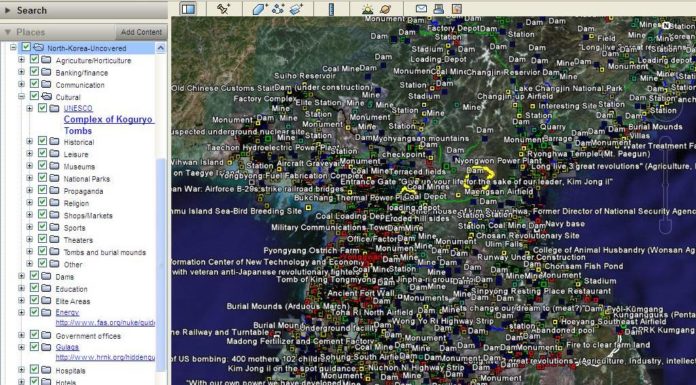Click the Hospitals folder icon

(47, 370)
